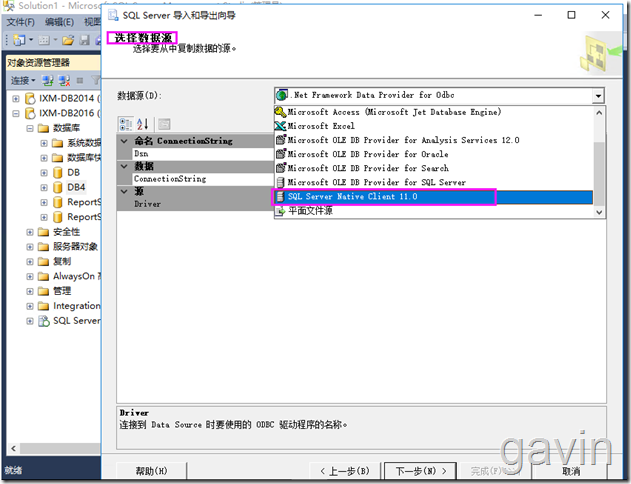This screenshot has width=631, height=484.
Task: Click the Dsn property field
Action: pyautogui.click(x=203, y=154)
